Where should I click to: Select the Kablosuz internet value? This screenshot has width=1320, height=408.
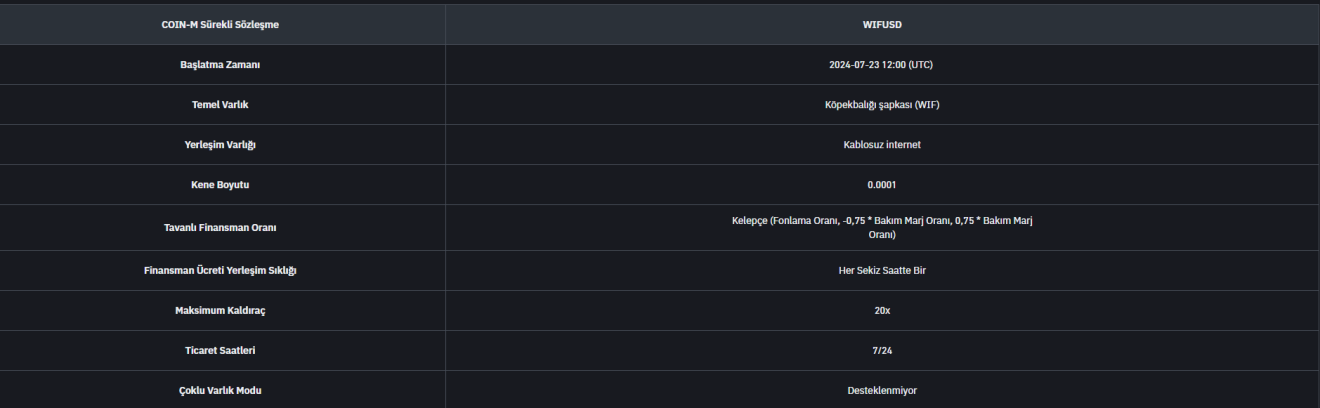881,145
